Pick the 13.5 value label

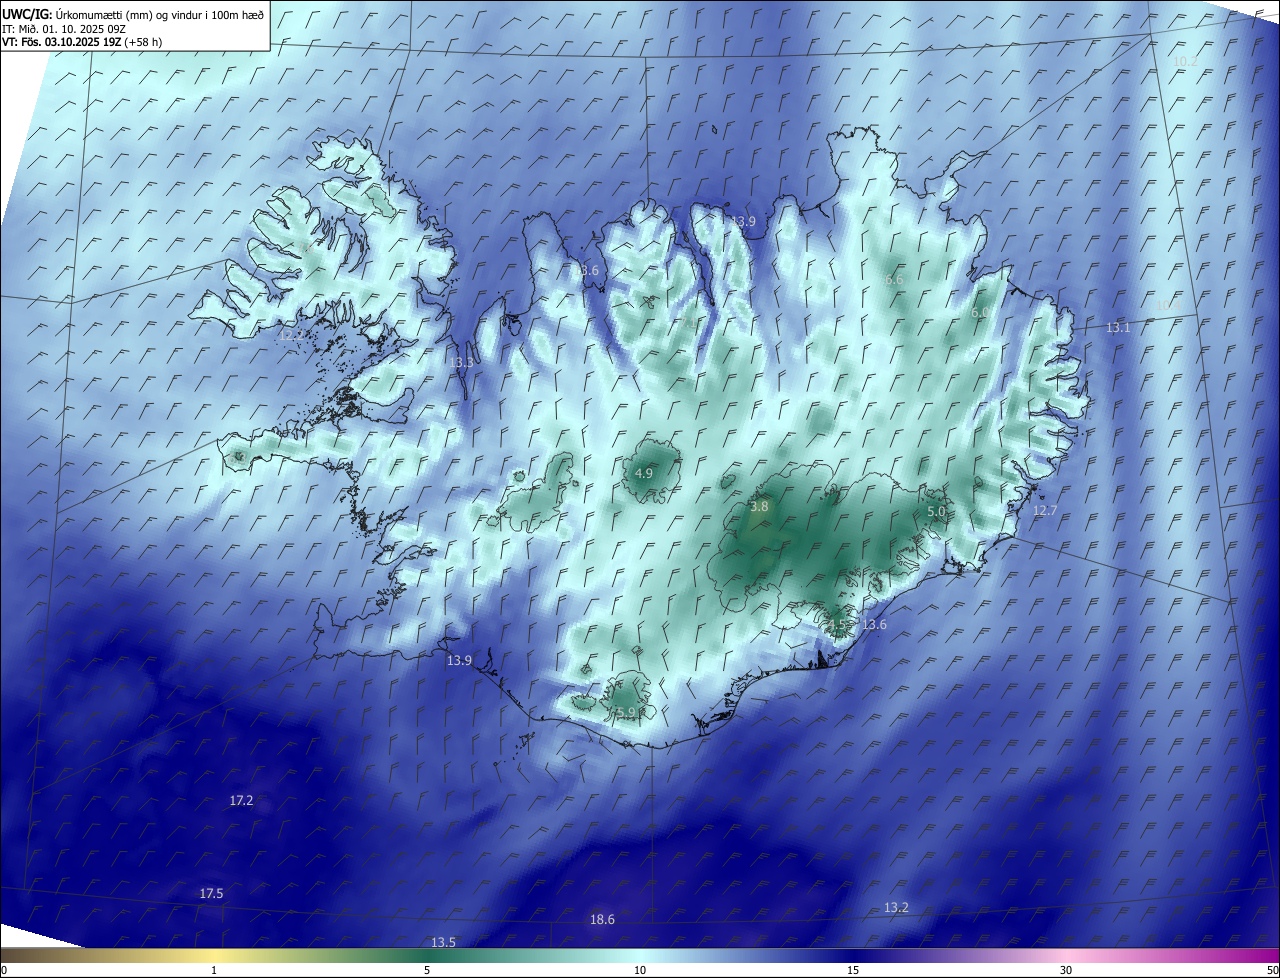pyautogui.click(x=443, y=943)
